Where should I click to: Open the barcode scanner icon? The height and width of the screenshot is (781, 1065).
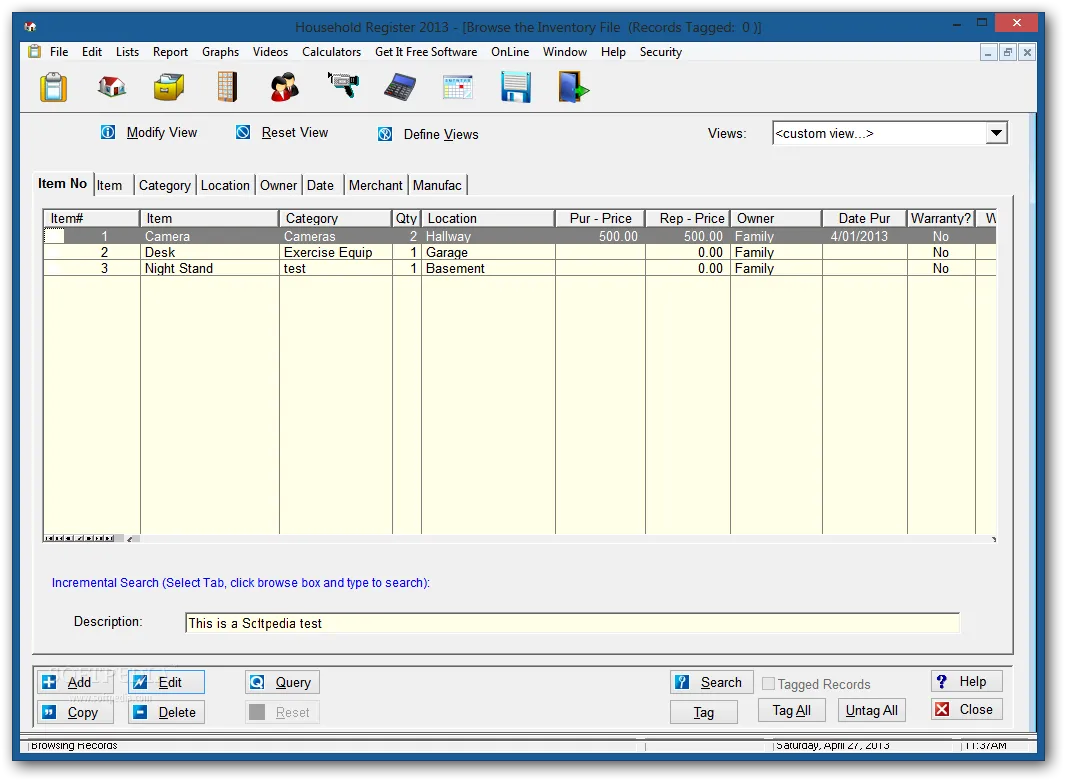coord(342,87)
